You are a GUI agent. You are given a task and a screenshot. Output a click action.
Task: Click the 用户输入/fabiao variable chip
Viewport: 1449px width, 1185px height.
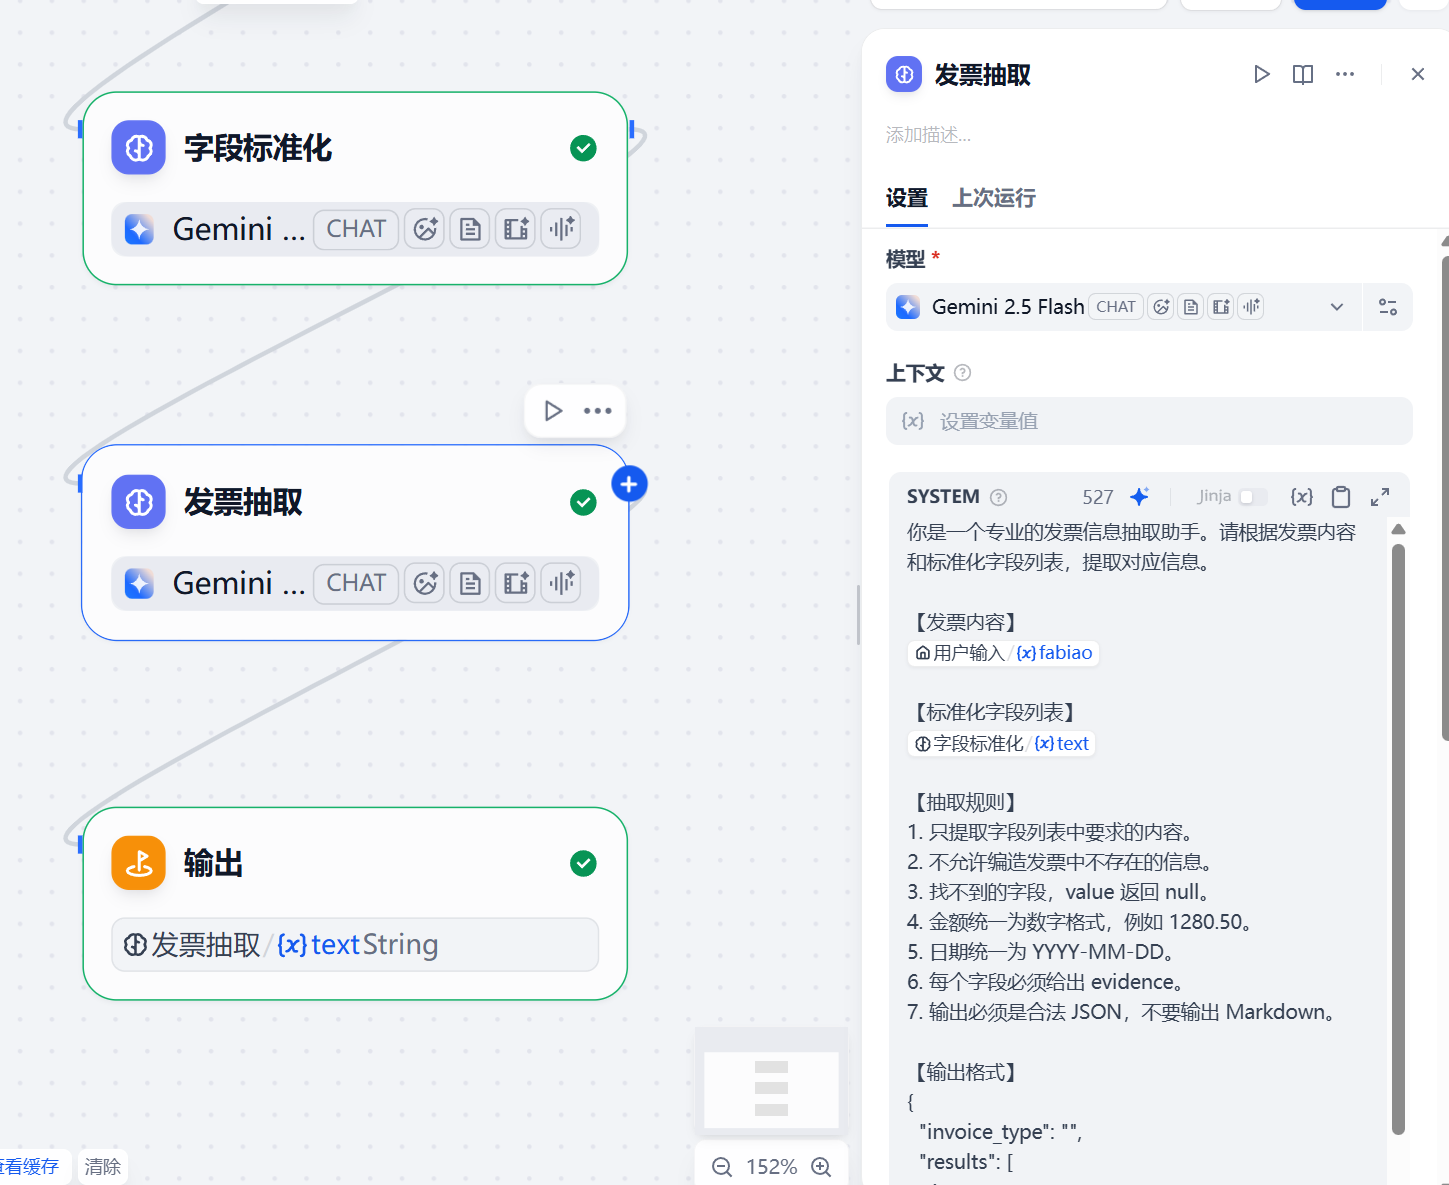pos(1004,653)
